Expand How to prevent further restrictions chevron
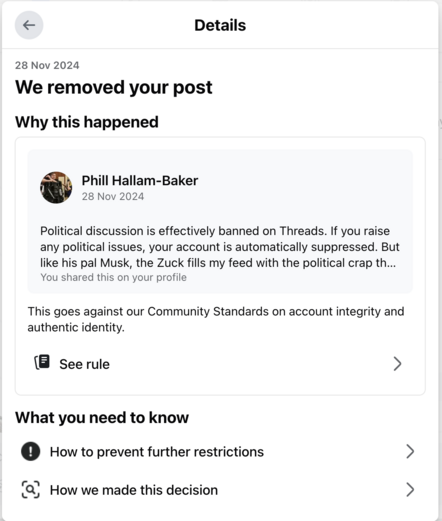 click(410, 452)
